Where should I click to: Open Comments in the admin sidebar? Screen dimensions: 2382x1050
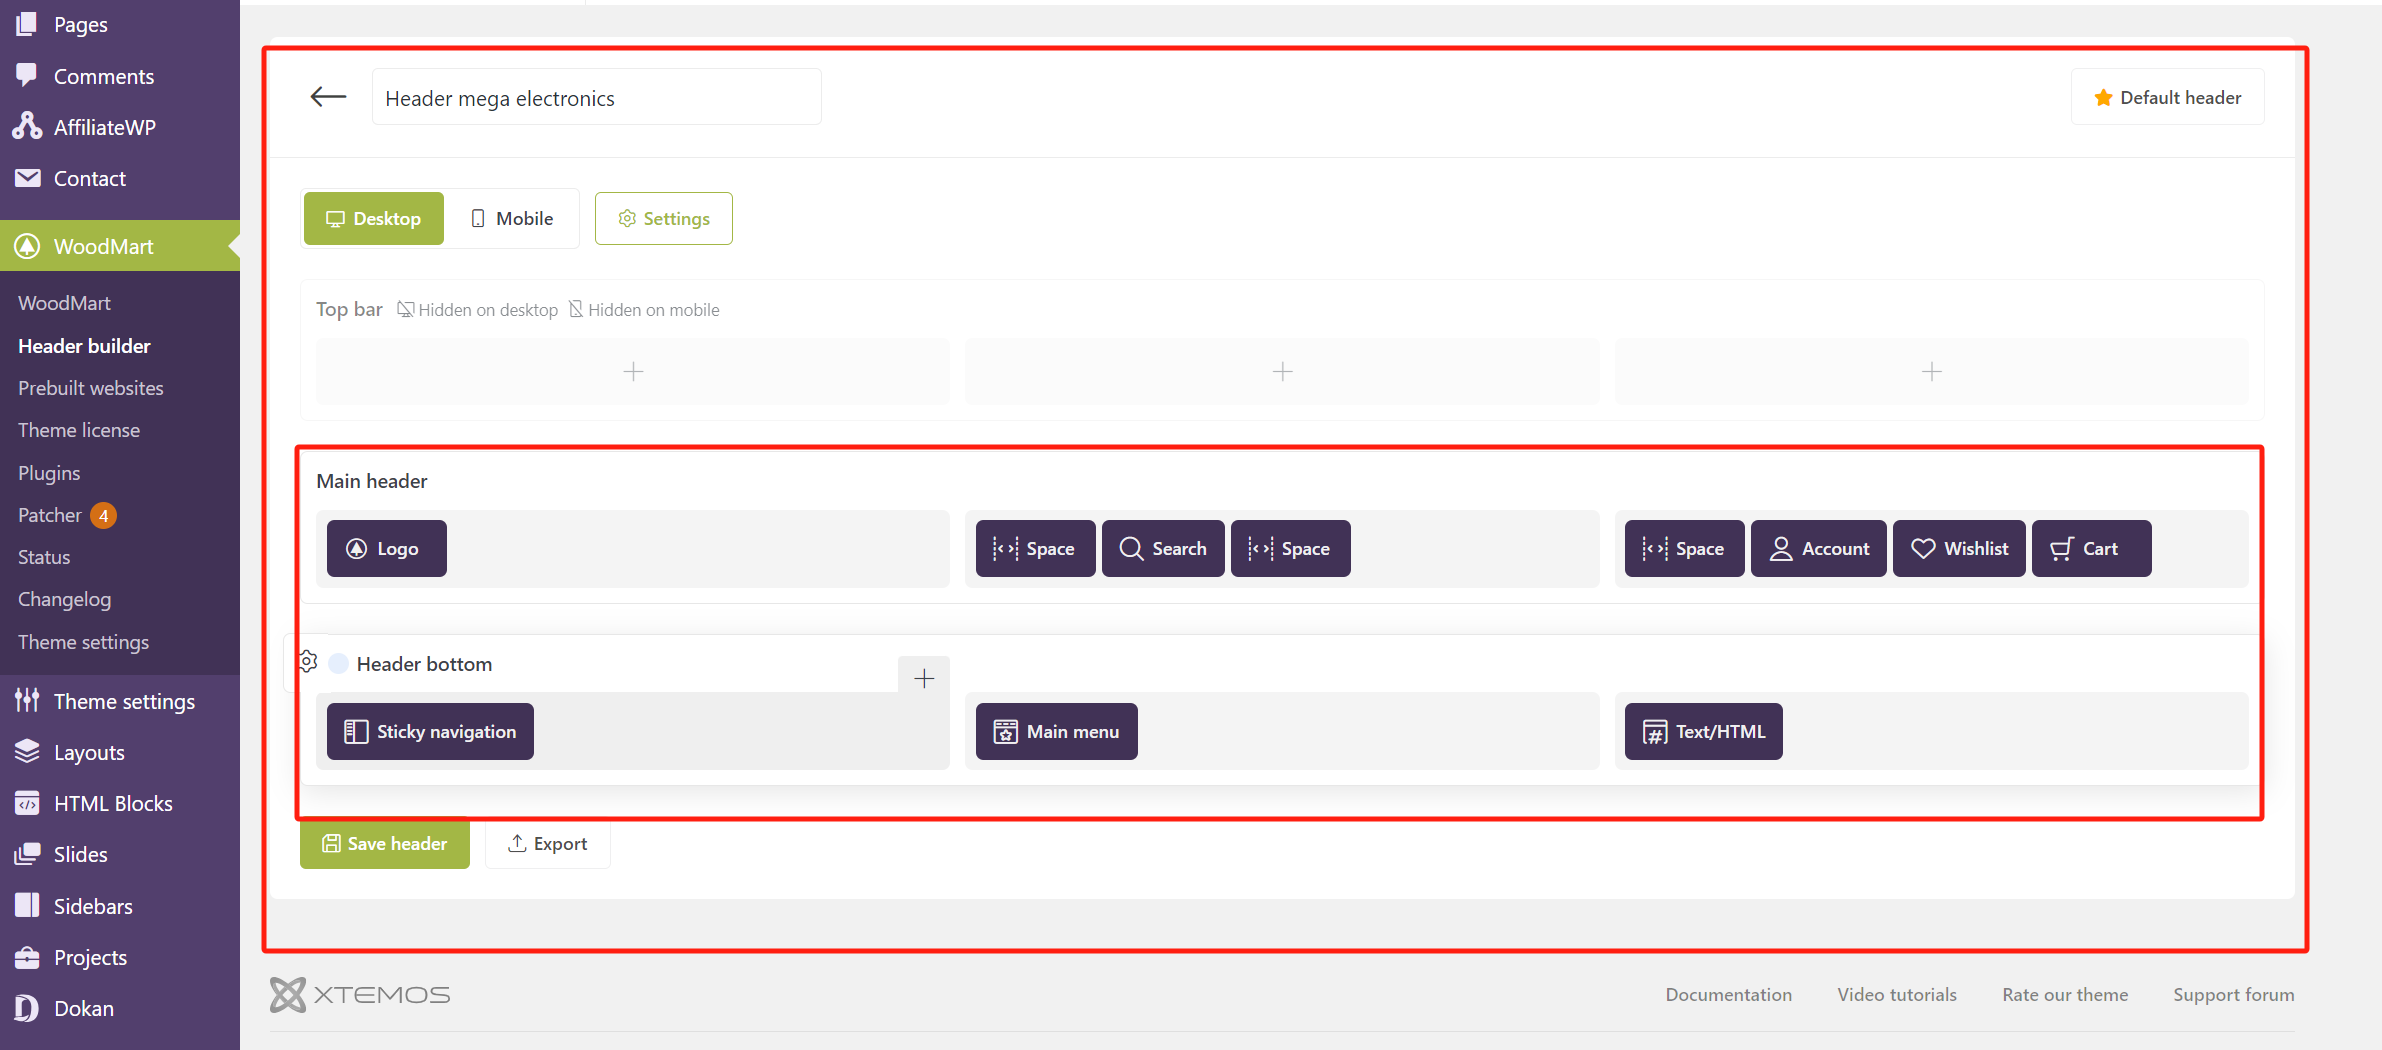click(120, 76)
